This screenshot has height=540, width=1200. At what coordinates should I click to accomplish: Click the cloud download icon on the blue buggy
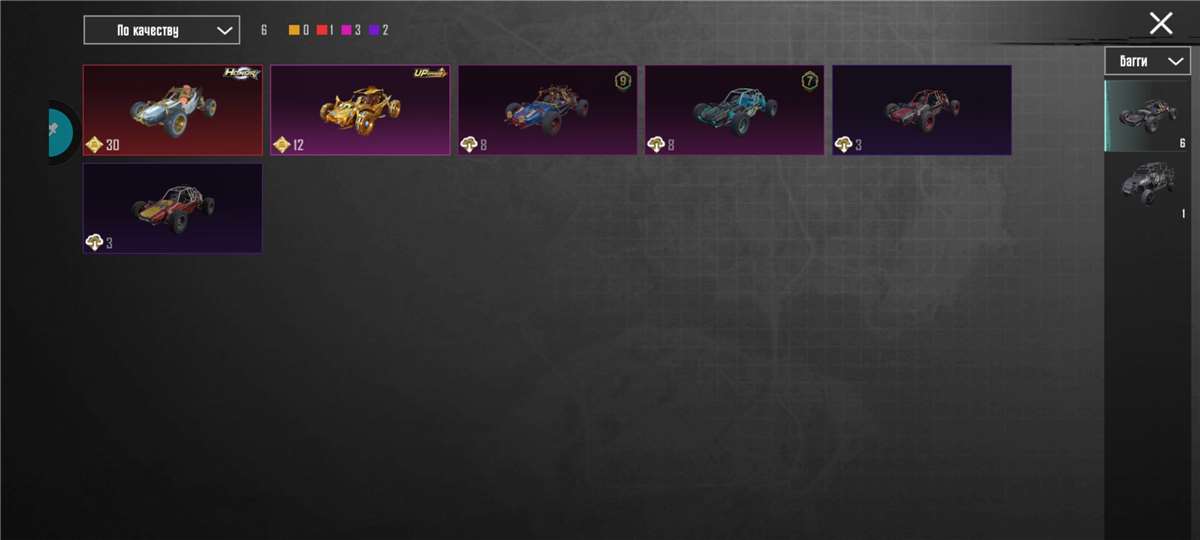point(469,145)
